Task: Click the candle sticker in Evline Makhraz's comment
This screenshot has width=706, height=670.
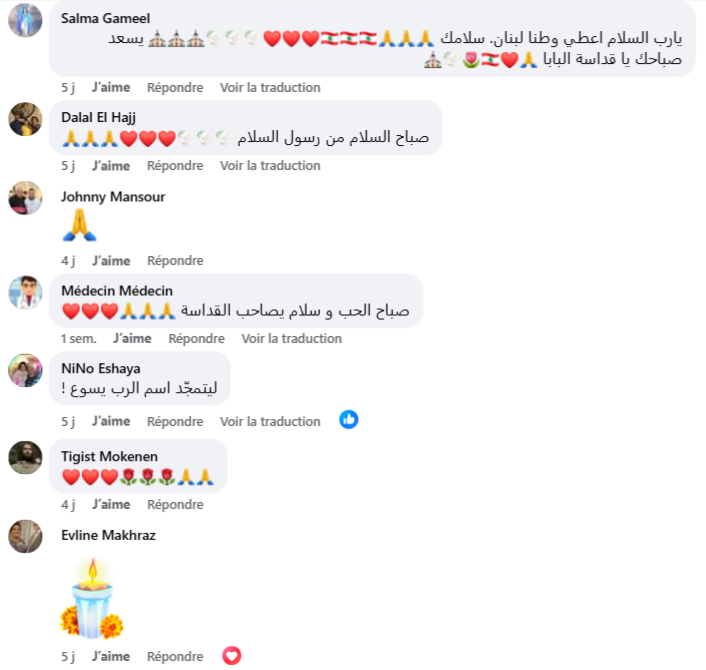Action: (x=92, y=599)
